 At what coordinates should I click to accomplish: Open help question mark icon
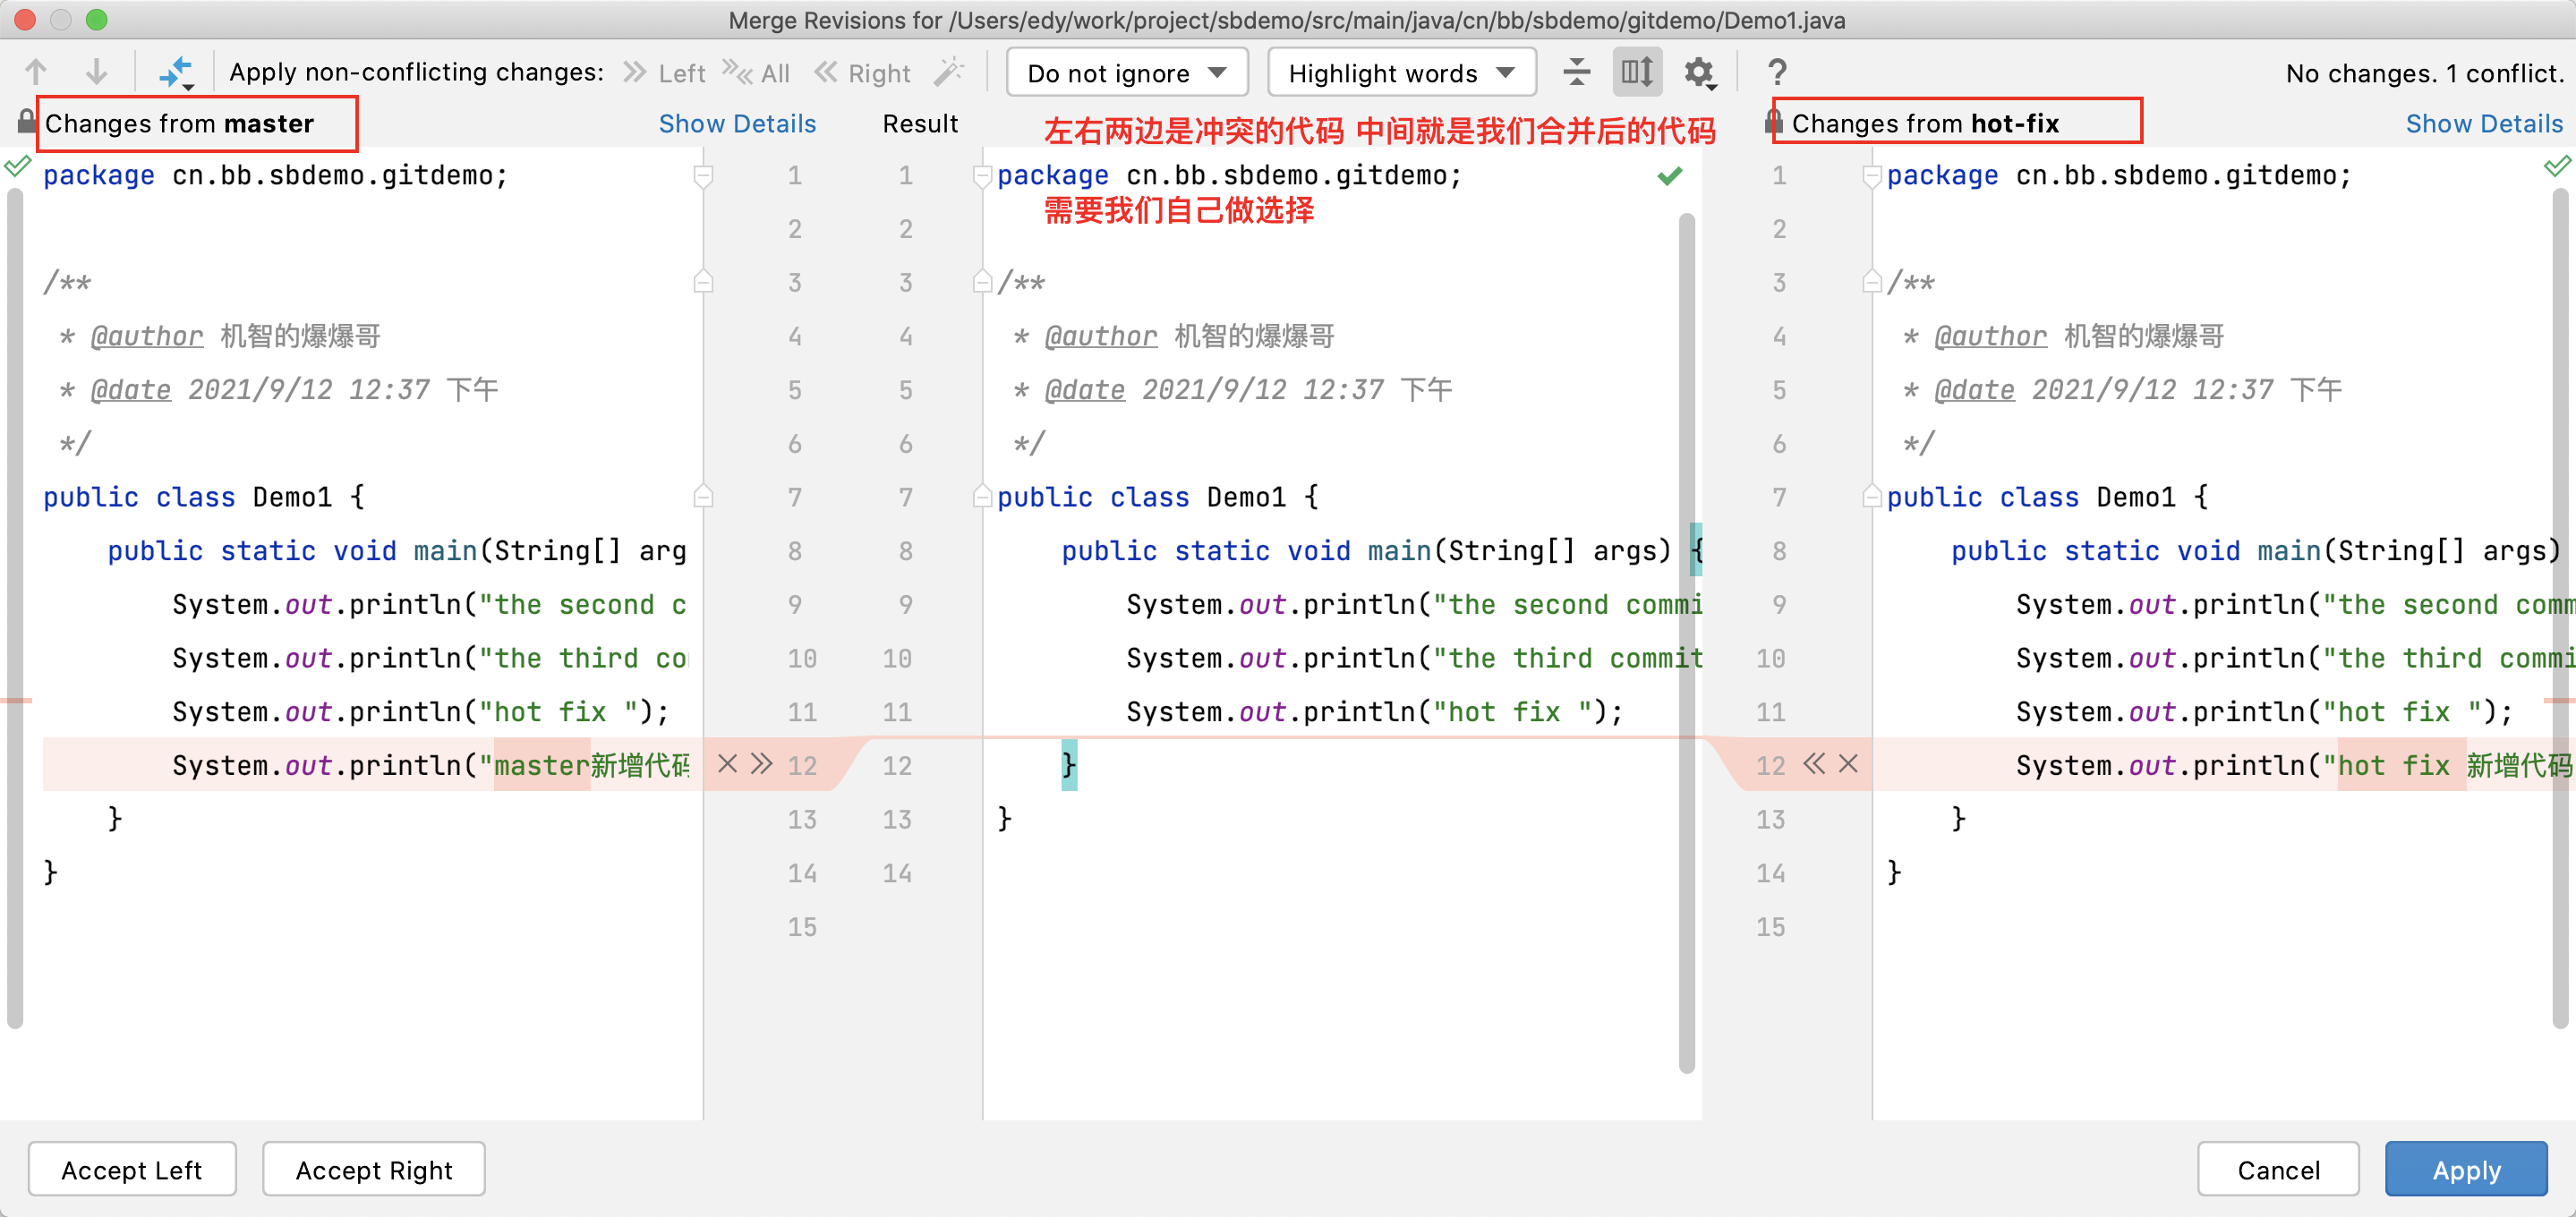(x=1777, y=72)
